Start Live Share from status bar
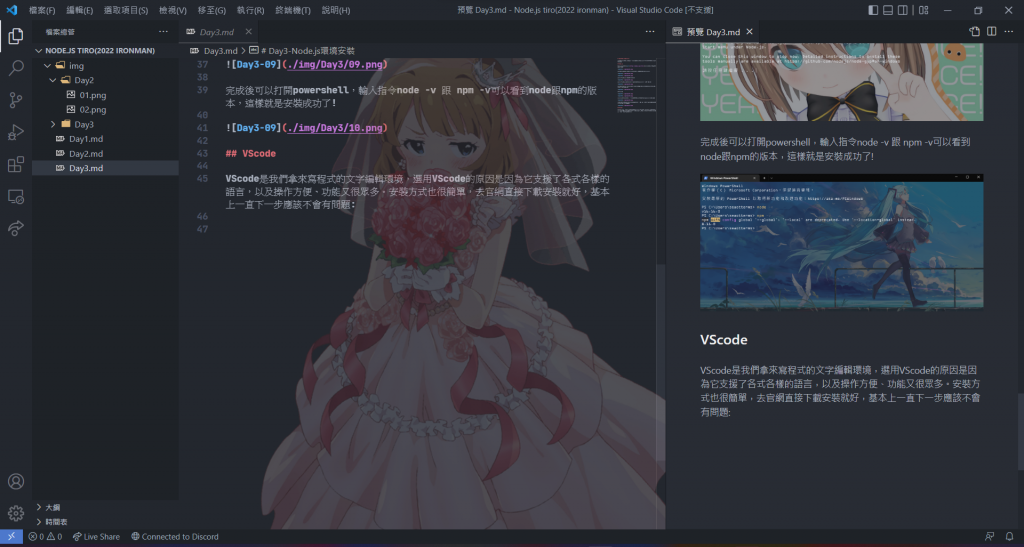Image resolution: width=1024 pixels, height=547 pixels. 95,537
